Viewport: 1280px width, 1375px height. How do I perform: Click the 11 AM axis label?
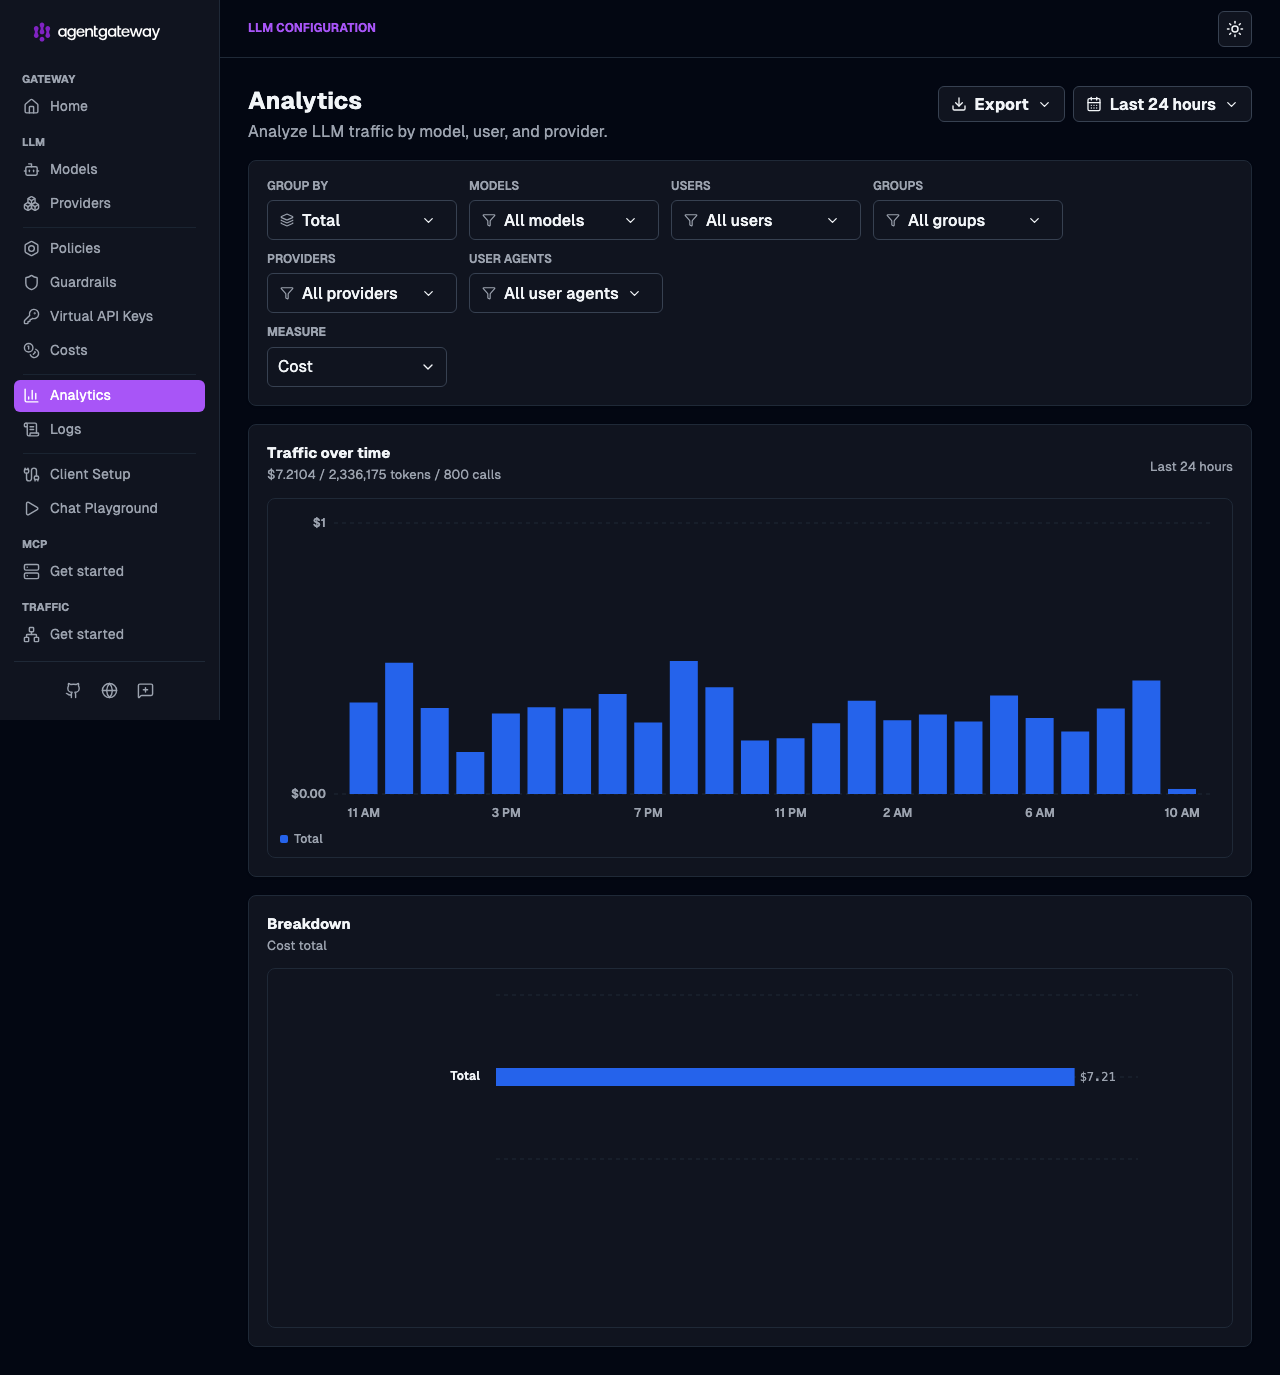[363, 813]
